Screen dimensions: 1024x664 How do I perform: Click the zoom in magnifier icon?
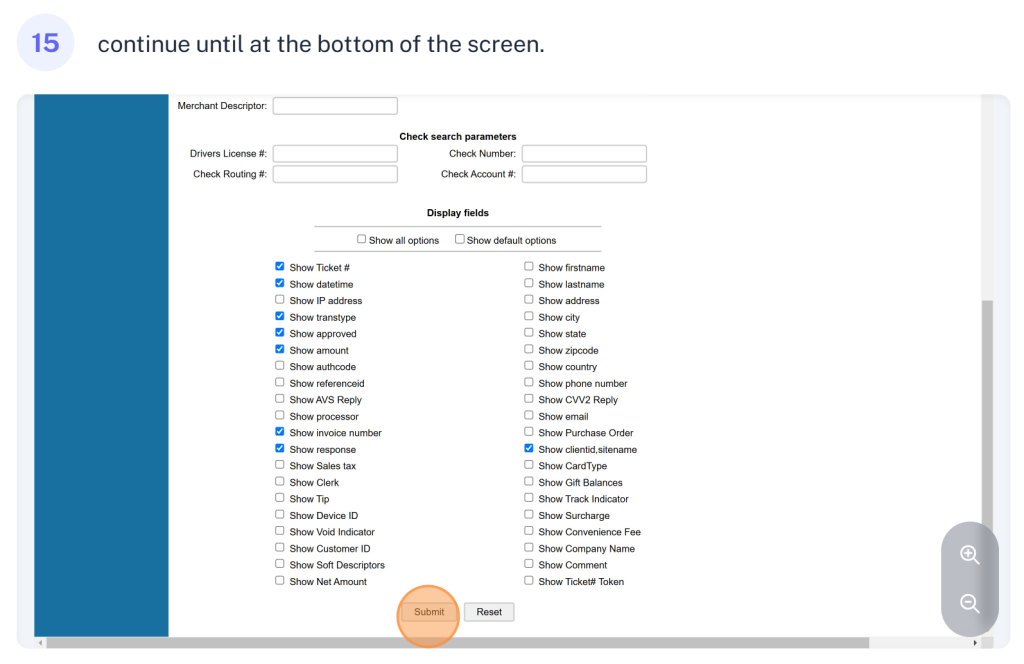tap(968, 555)
